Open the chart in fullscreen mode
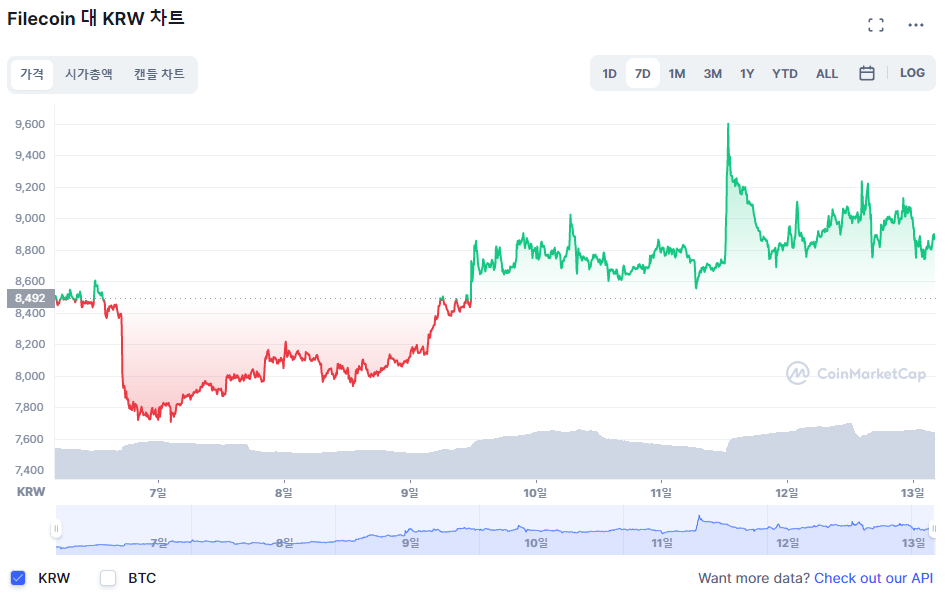Screen dimensions: 950x605 (x=875, y=25)
